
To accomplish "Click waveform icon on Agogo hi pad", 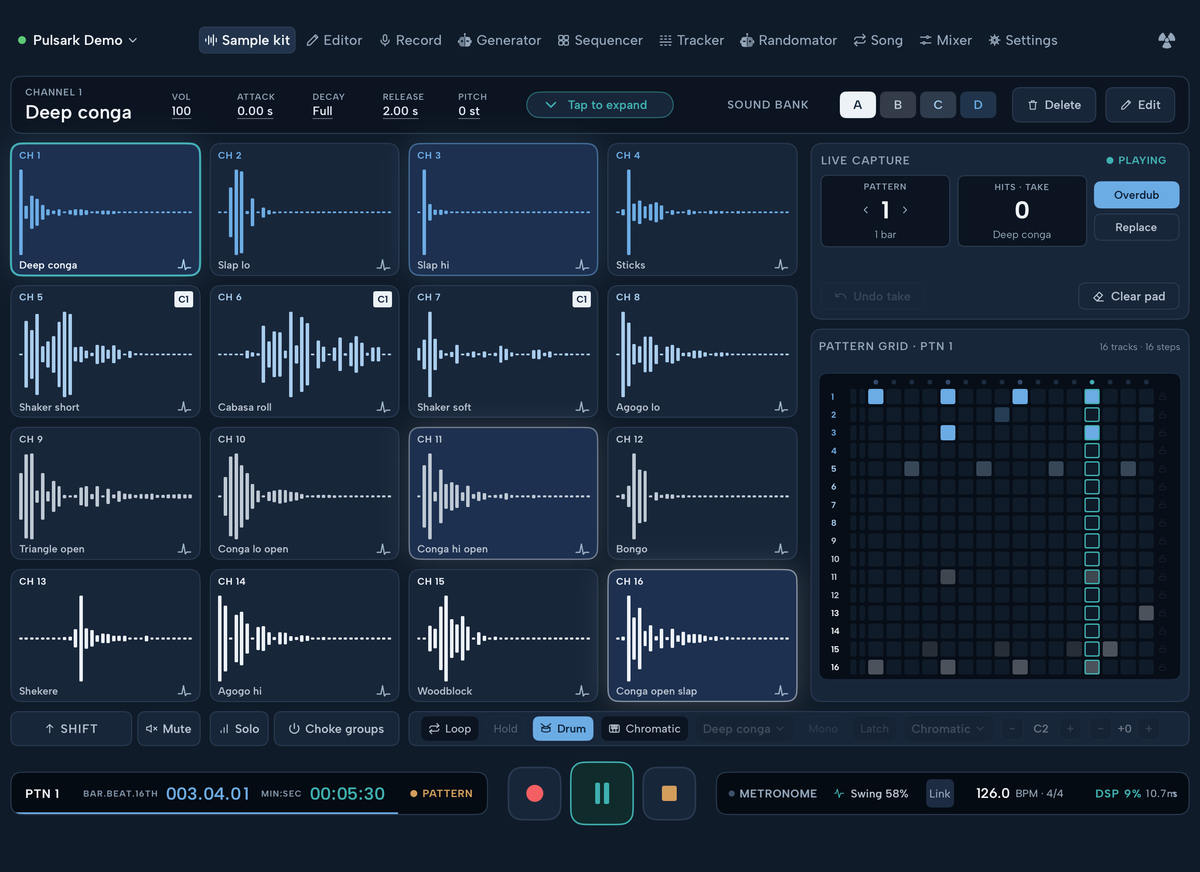I will pyautogui.click(x=383, y=691).
